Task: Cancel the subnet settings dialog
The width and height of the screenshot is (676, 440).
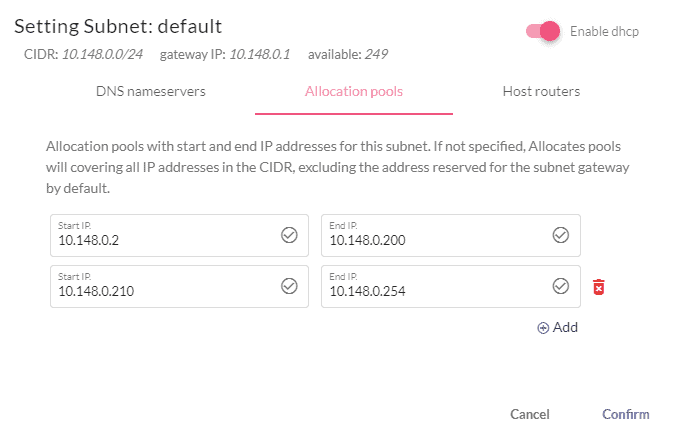Action: [529, 414]
